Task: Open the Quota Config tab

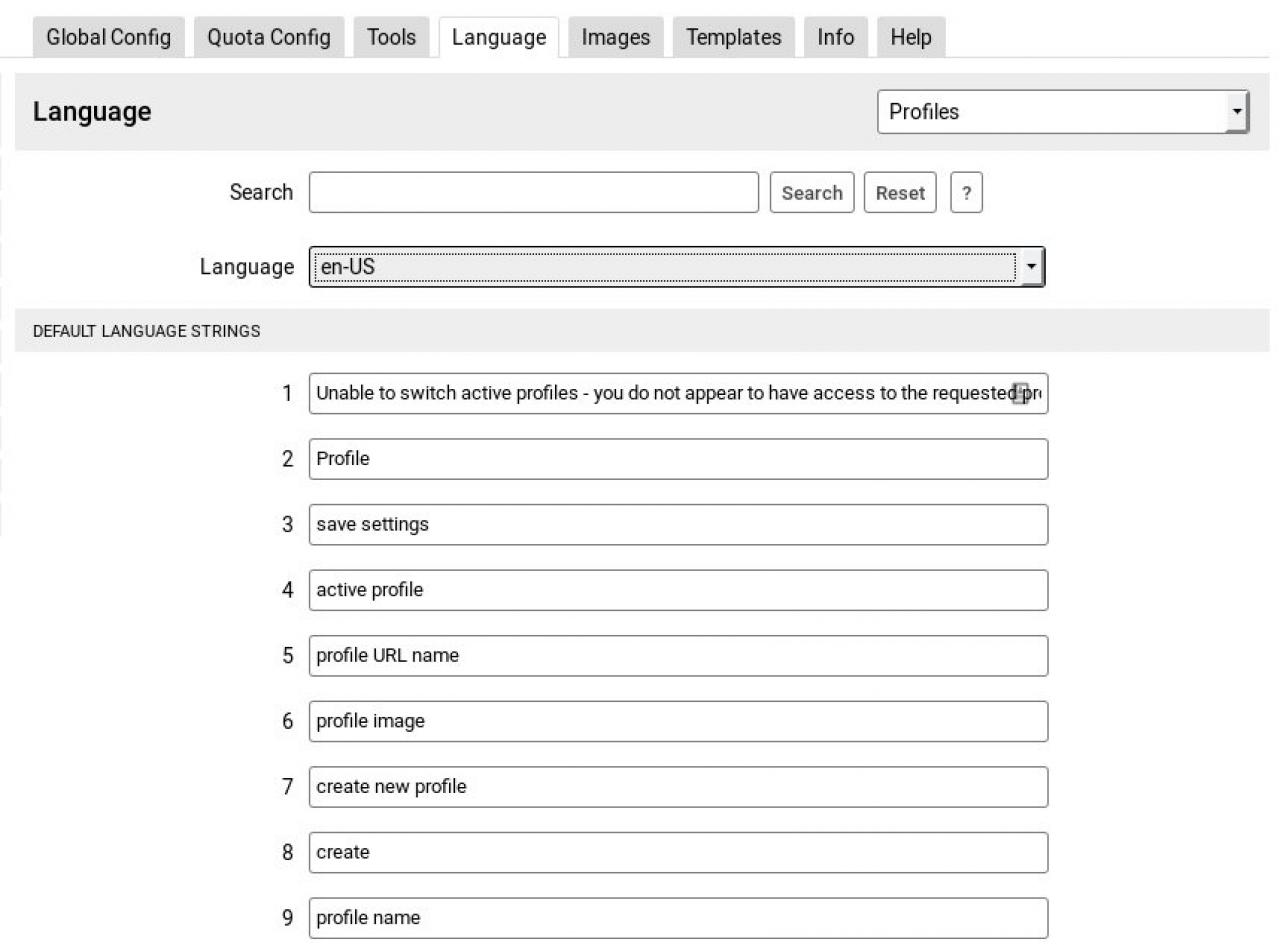Action: click(268, 38)
